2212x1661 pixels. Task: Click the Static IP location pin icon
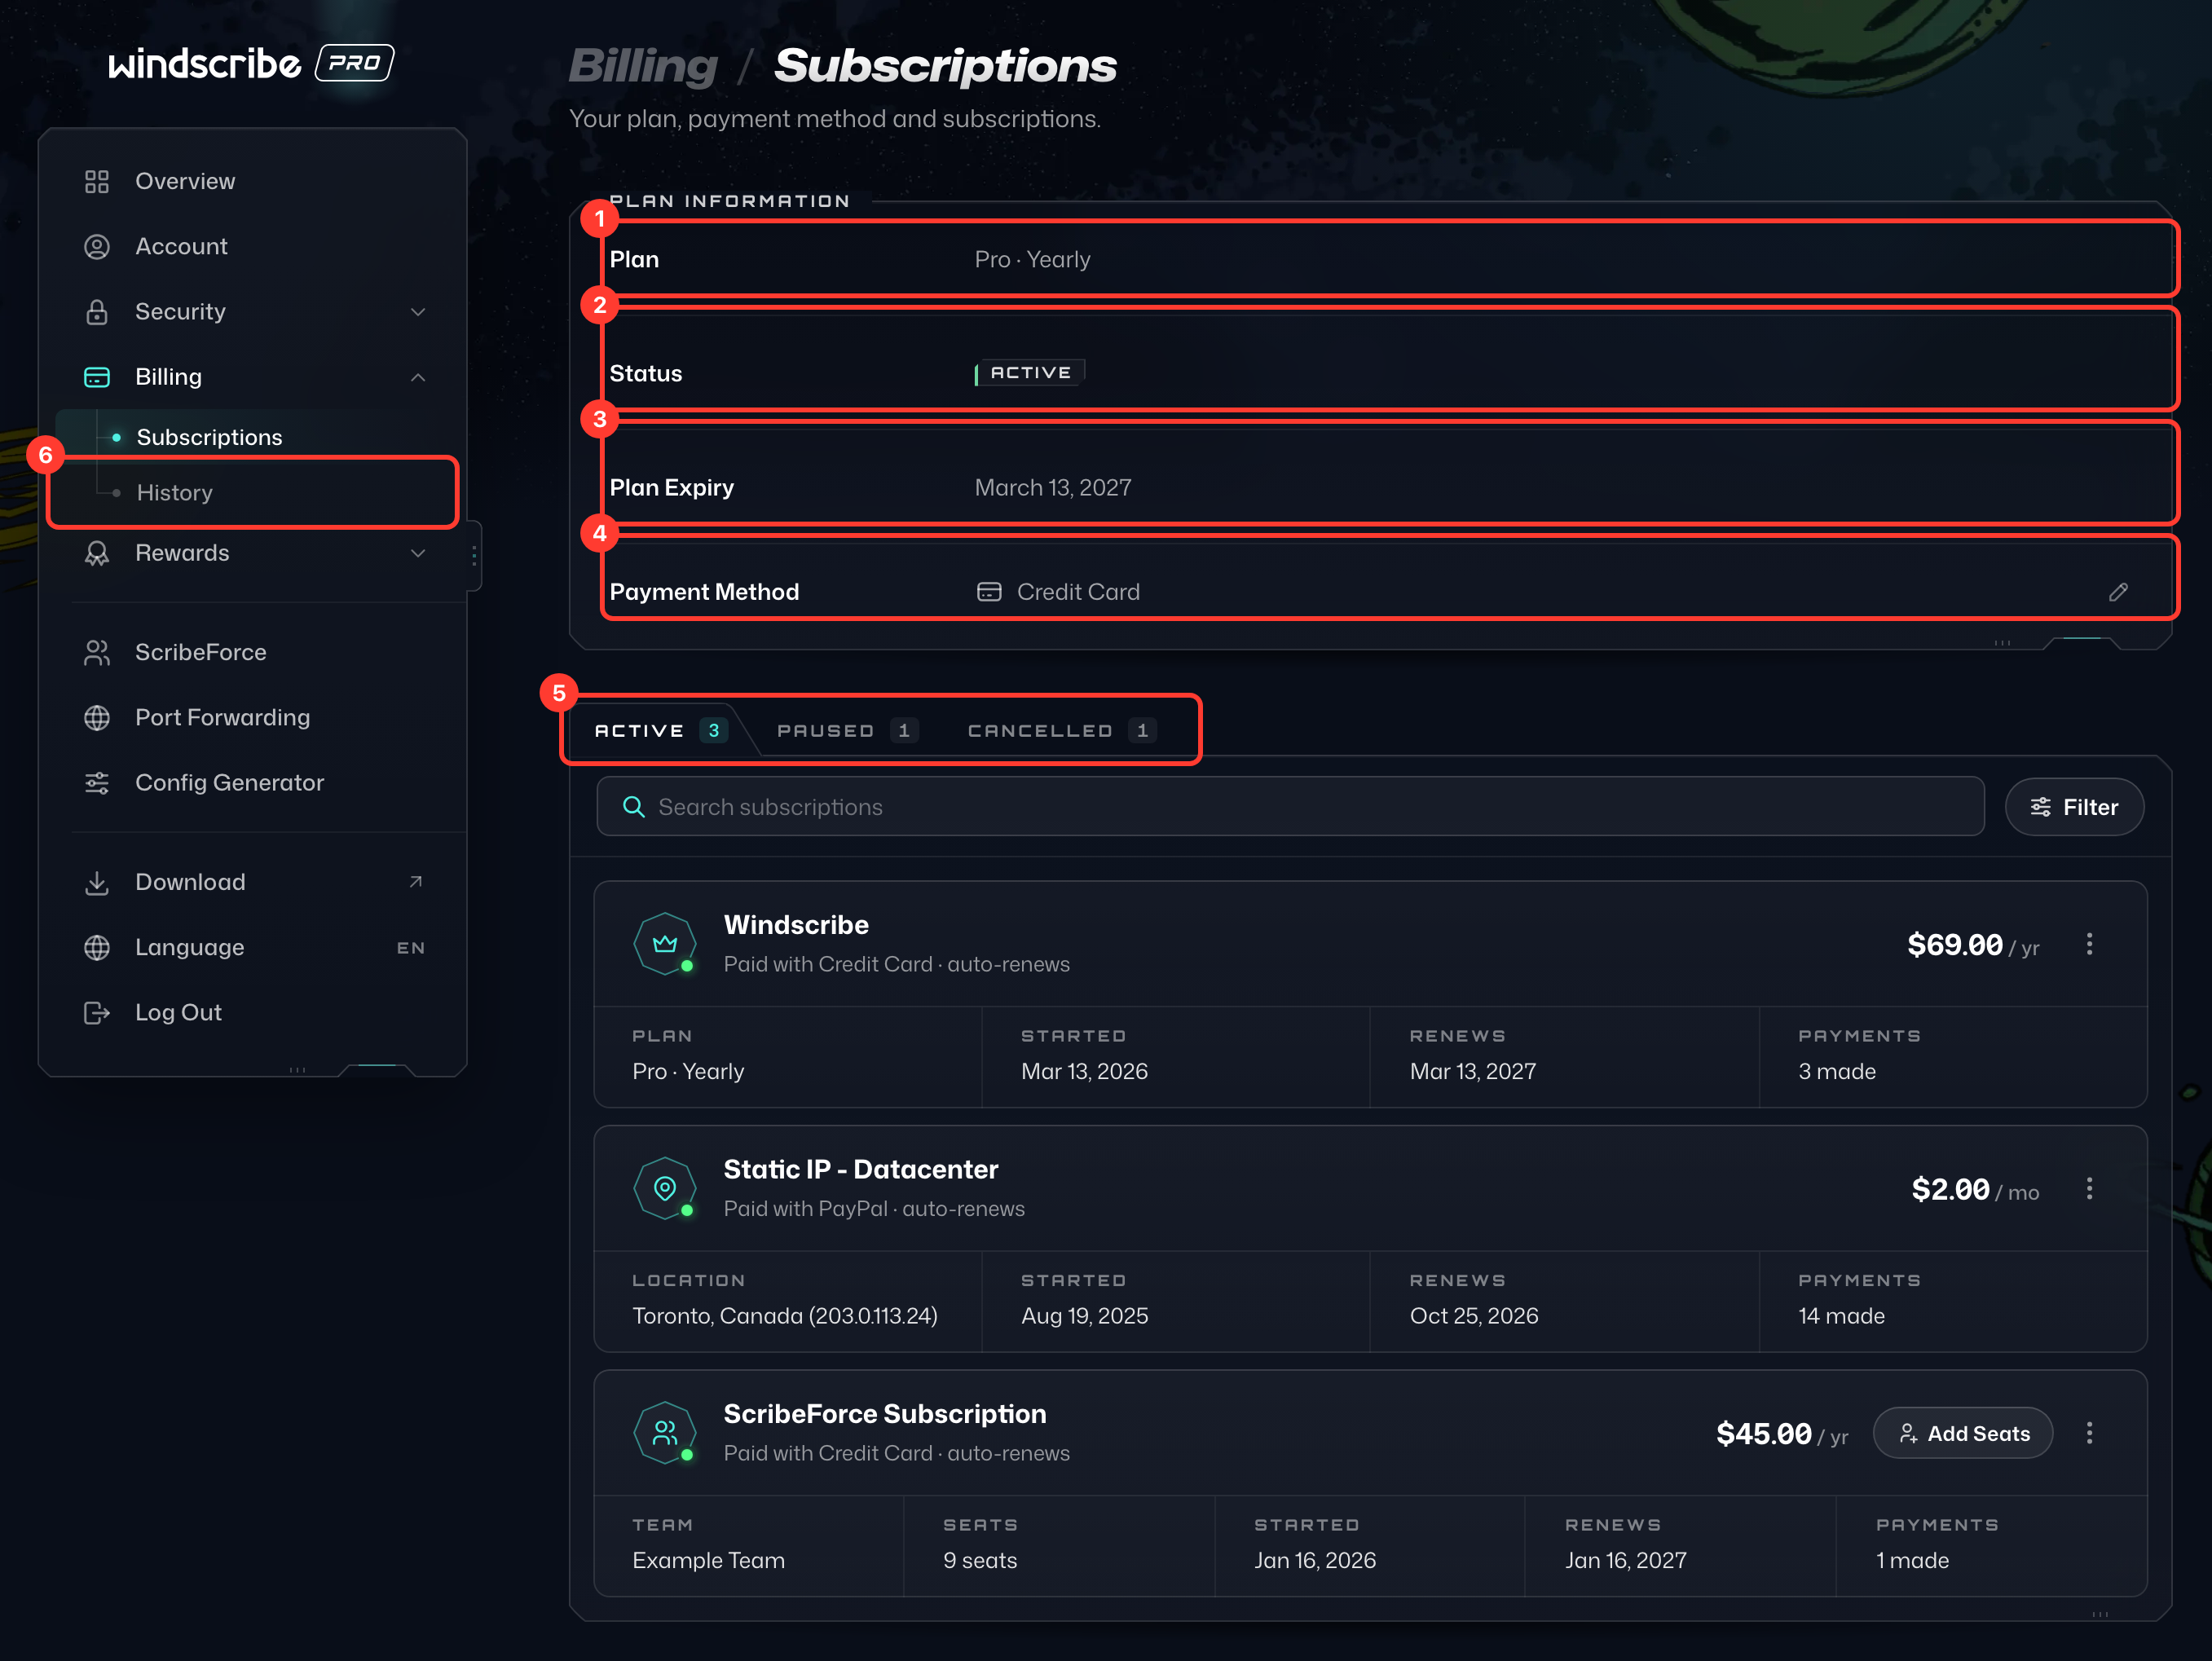coord(665,1188)
